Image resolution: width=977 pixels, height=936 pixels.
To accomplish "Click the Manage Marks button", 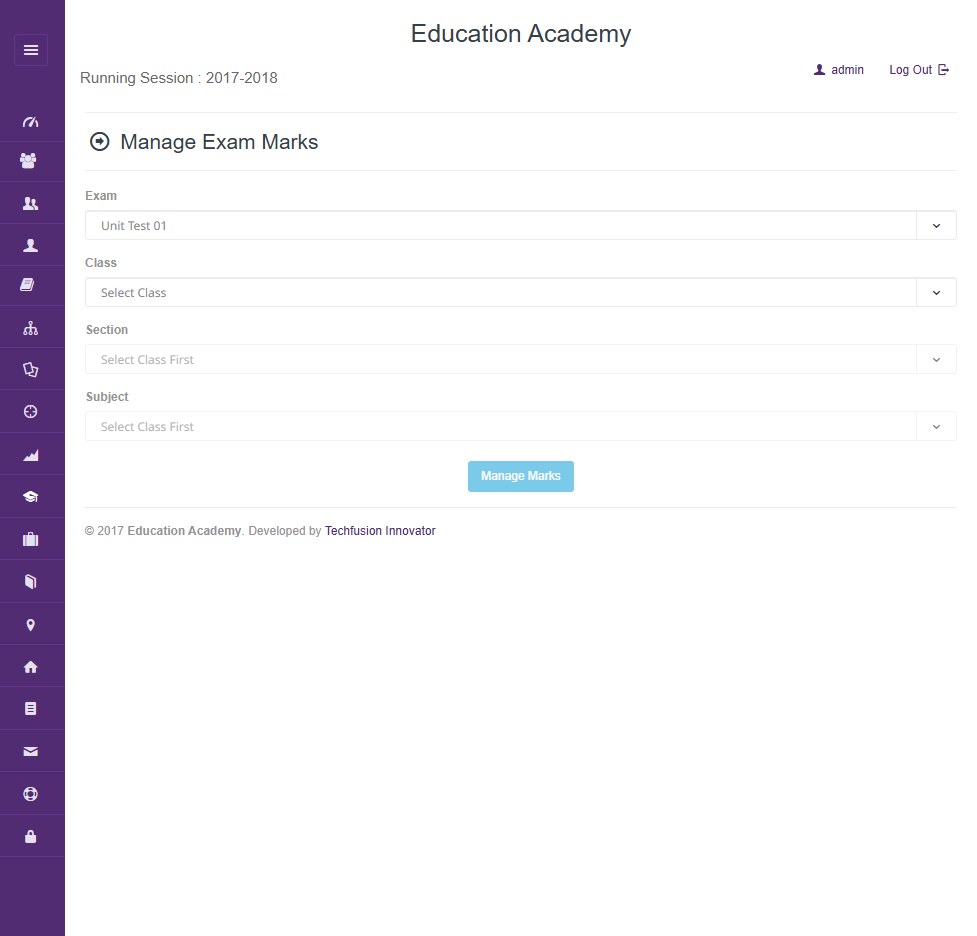I will (x=520, y=476).
